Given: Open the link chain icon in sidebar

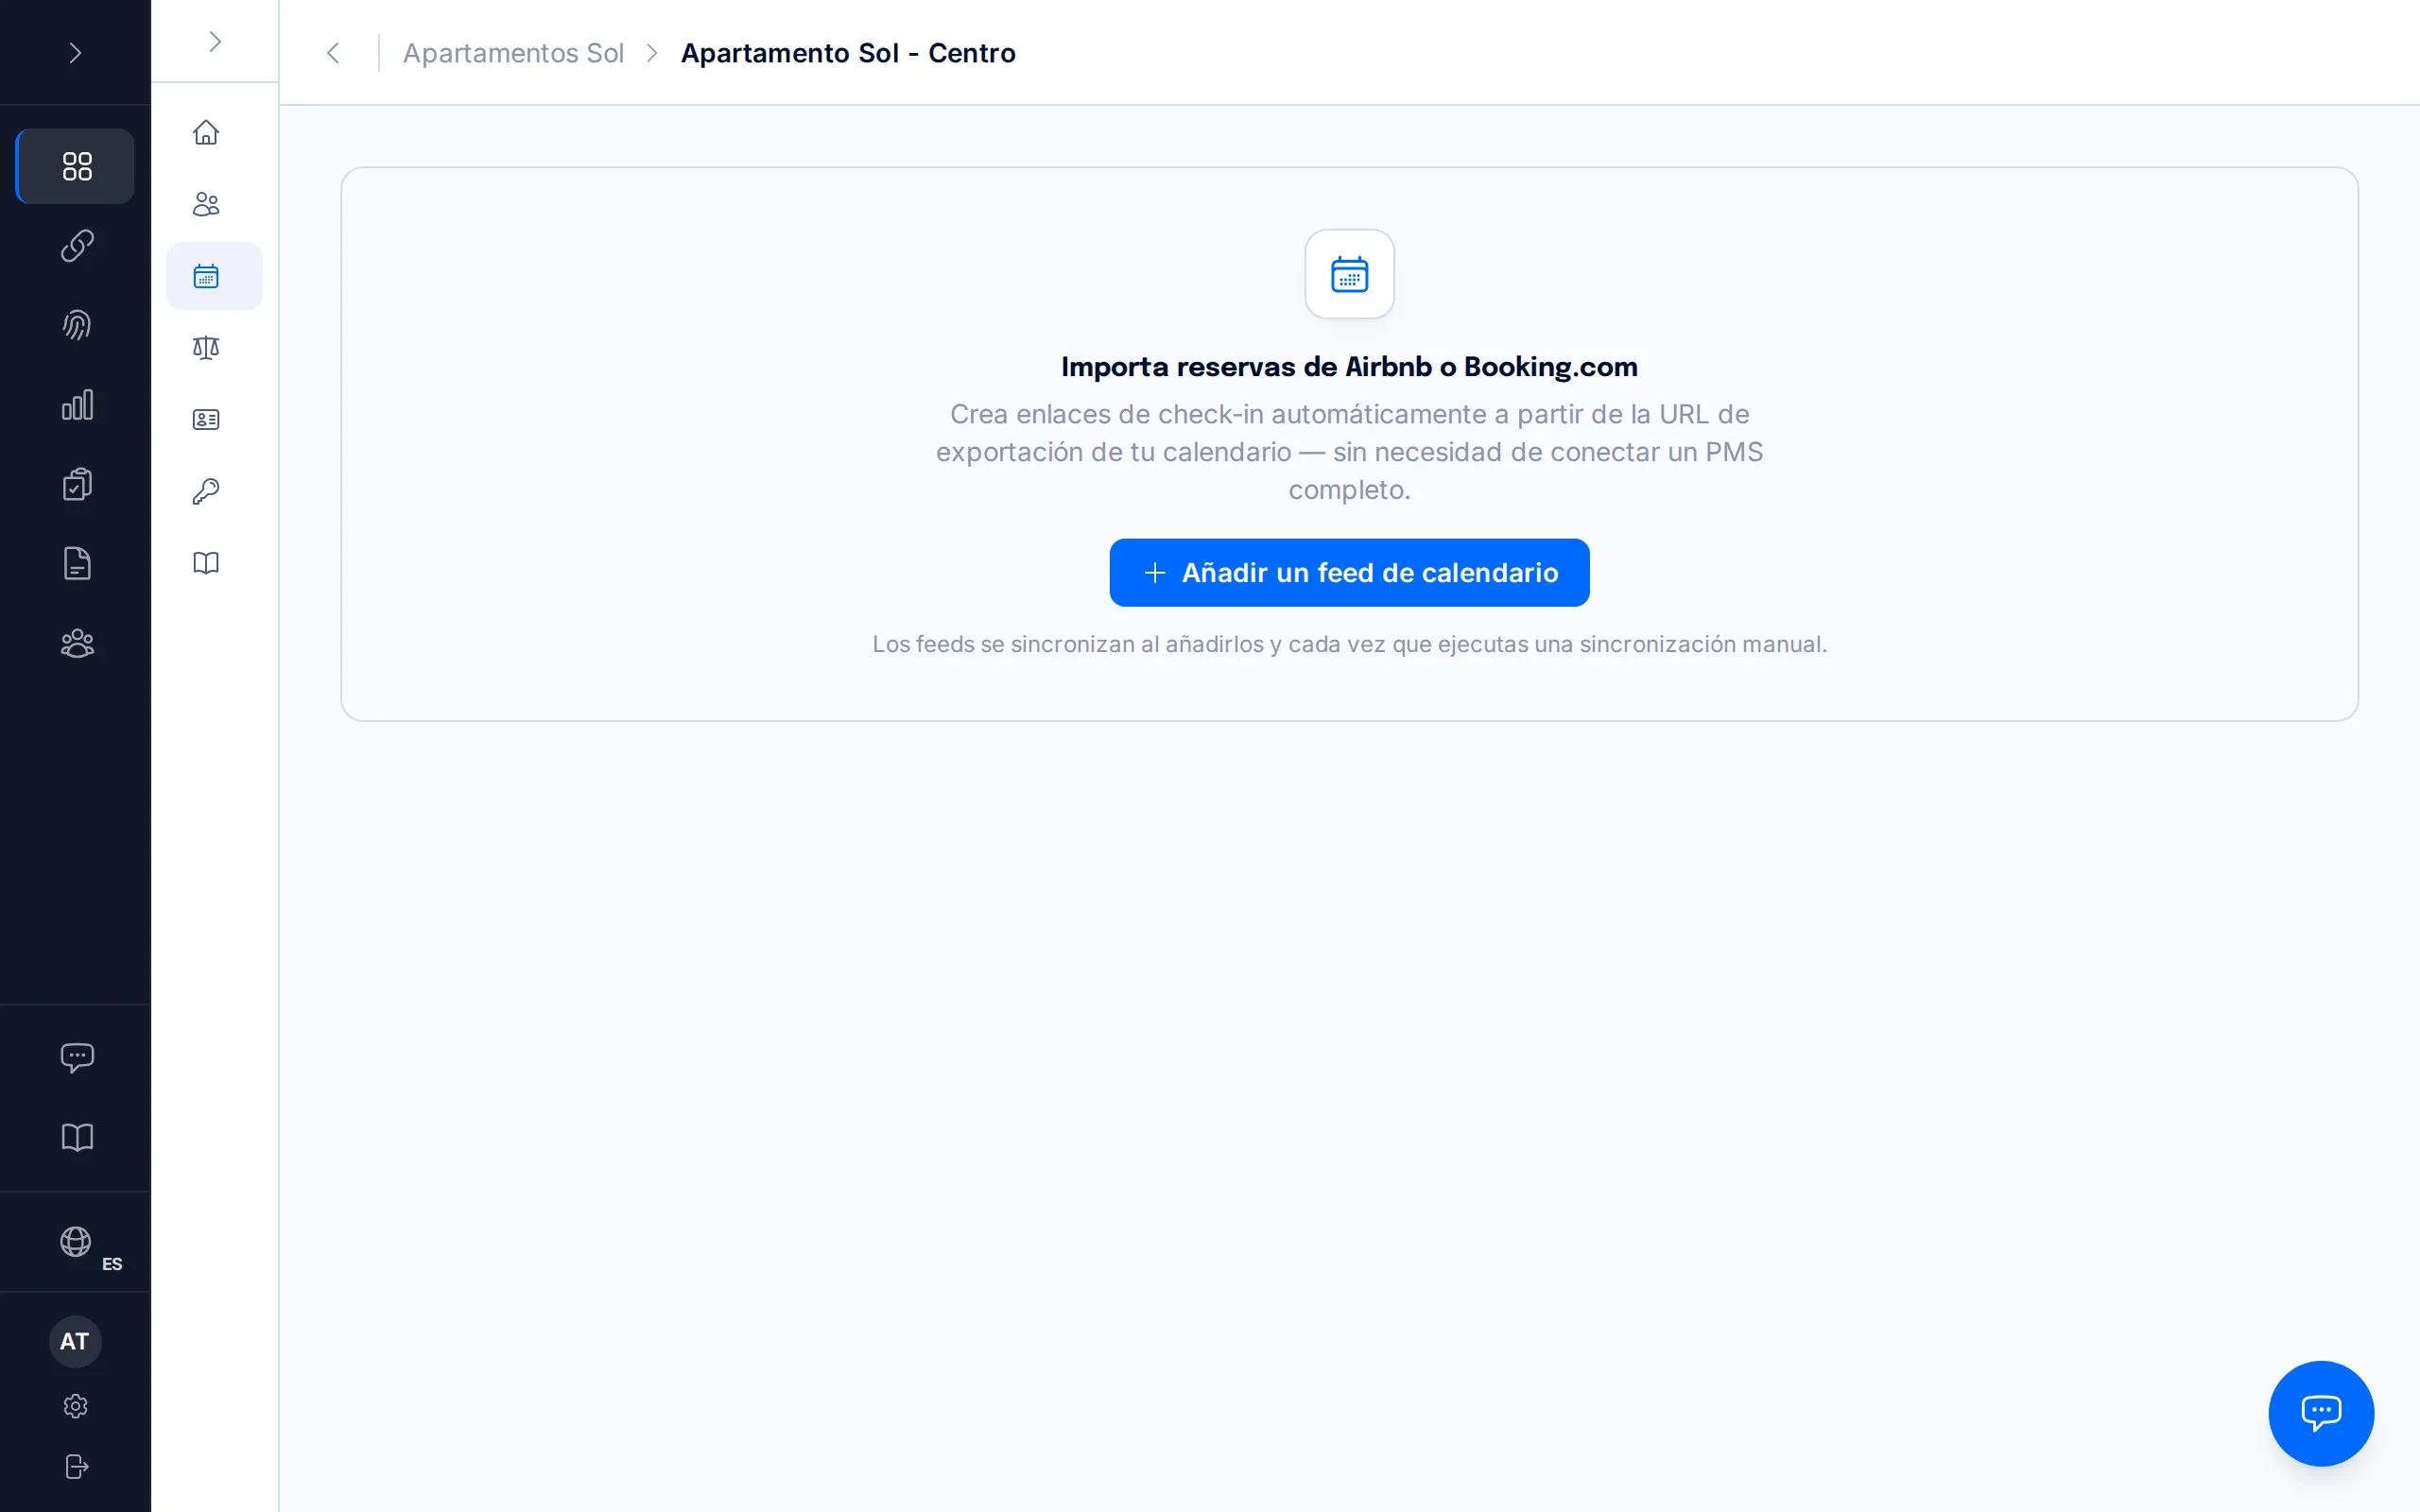Looking at the screenshot, I should [76, 246].
